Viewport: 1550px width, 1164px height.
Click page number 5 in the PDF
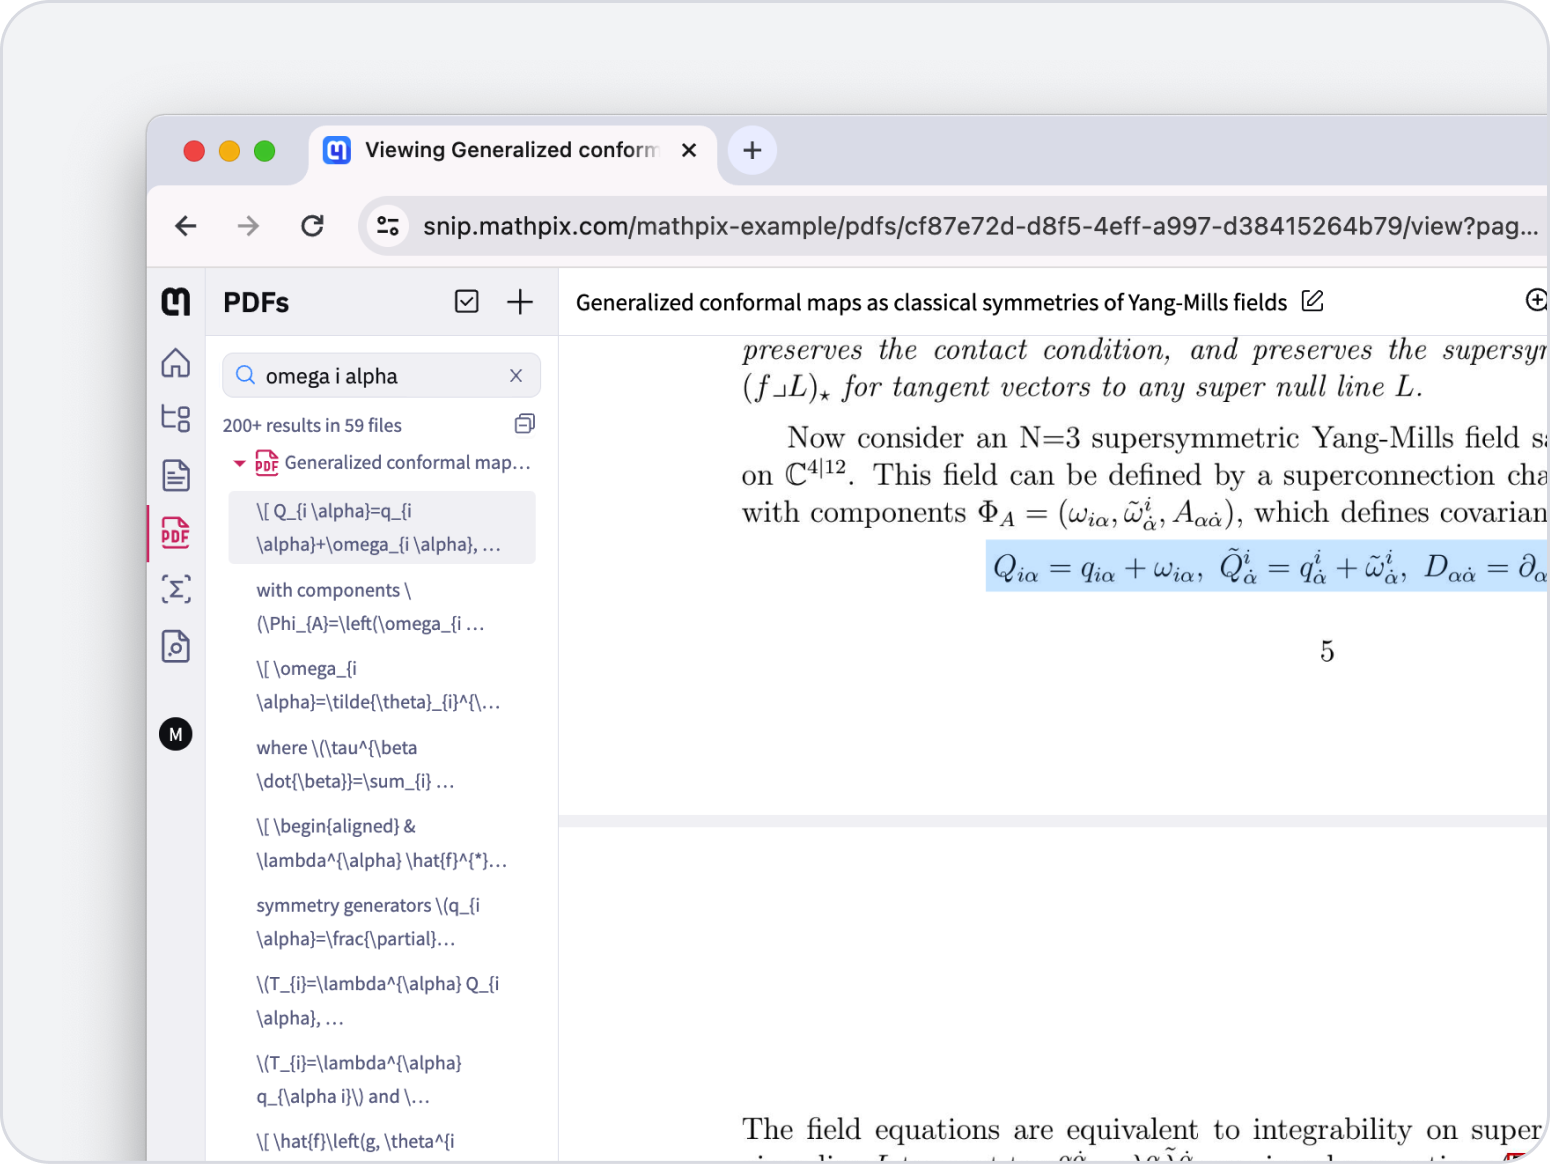1327,652
